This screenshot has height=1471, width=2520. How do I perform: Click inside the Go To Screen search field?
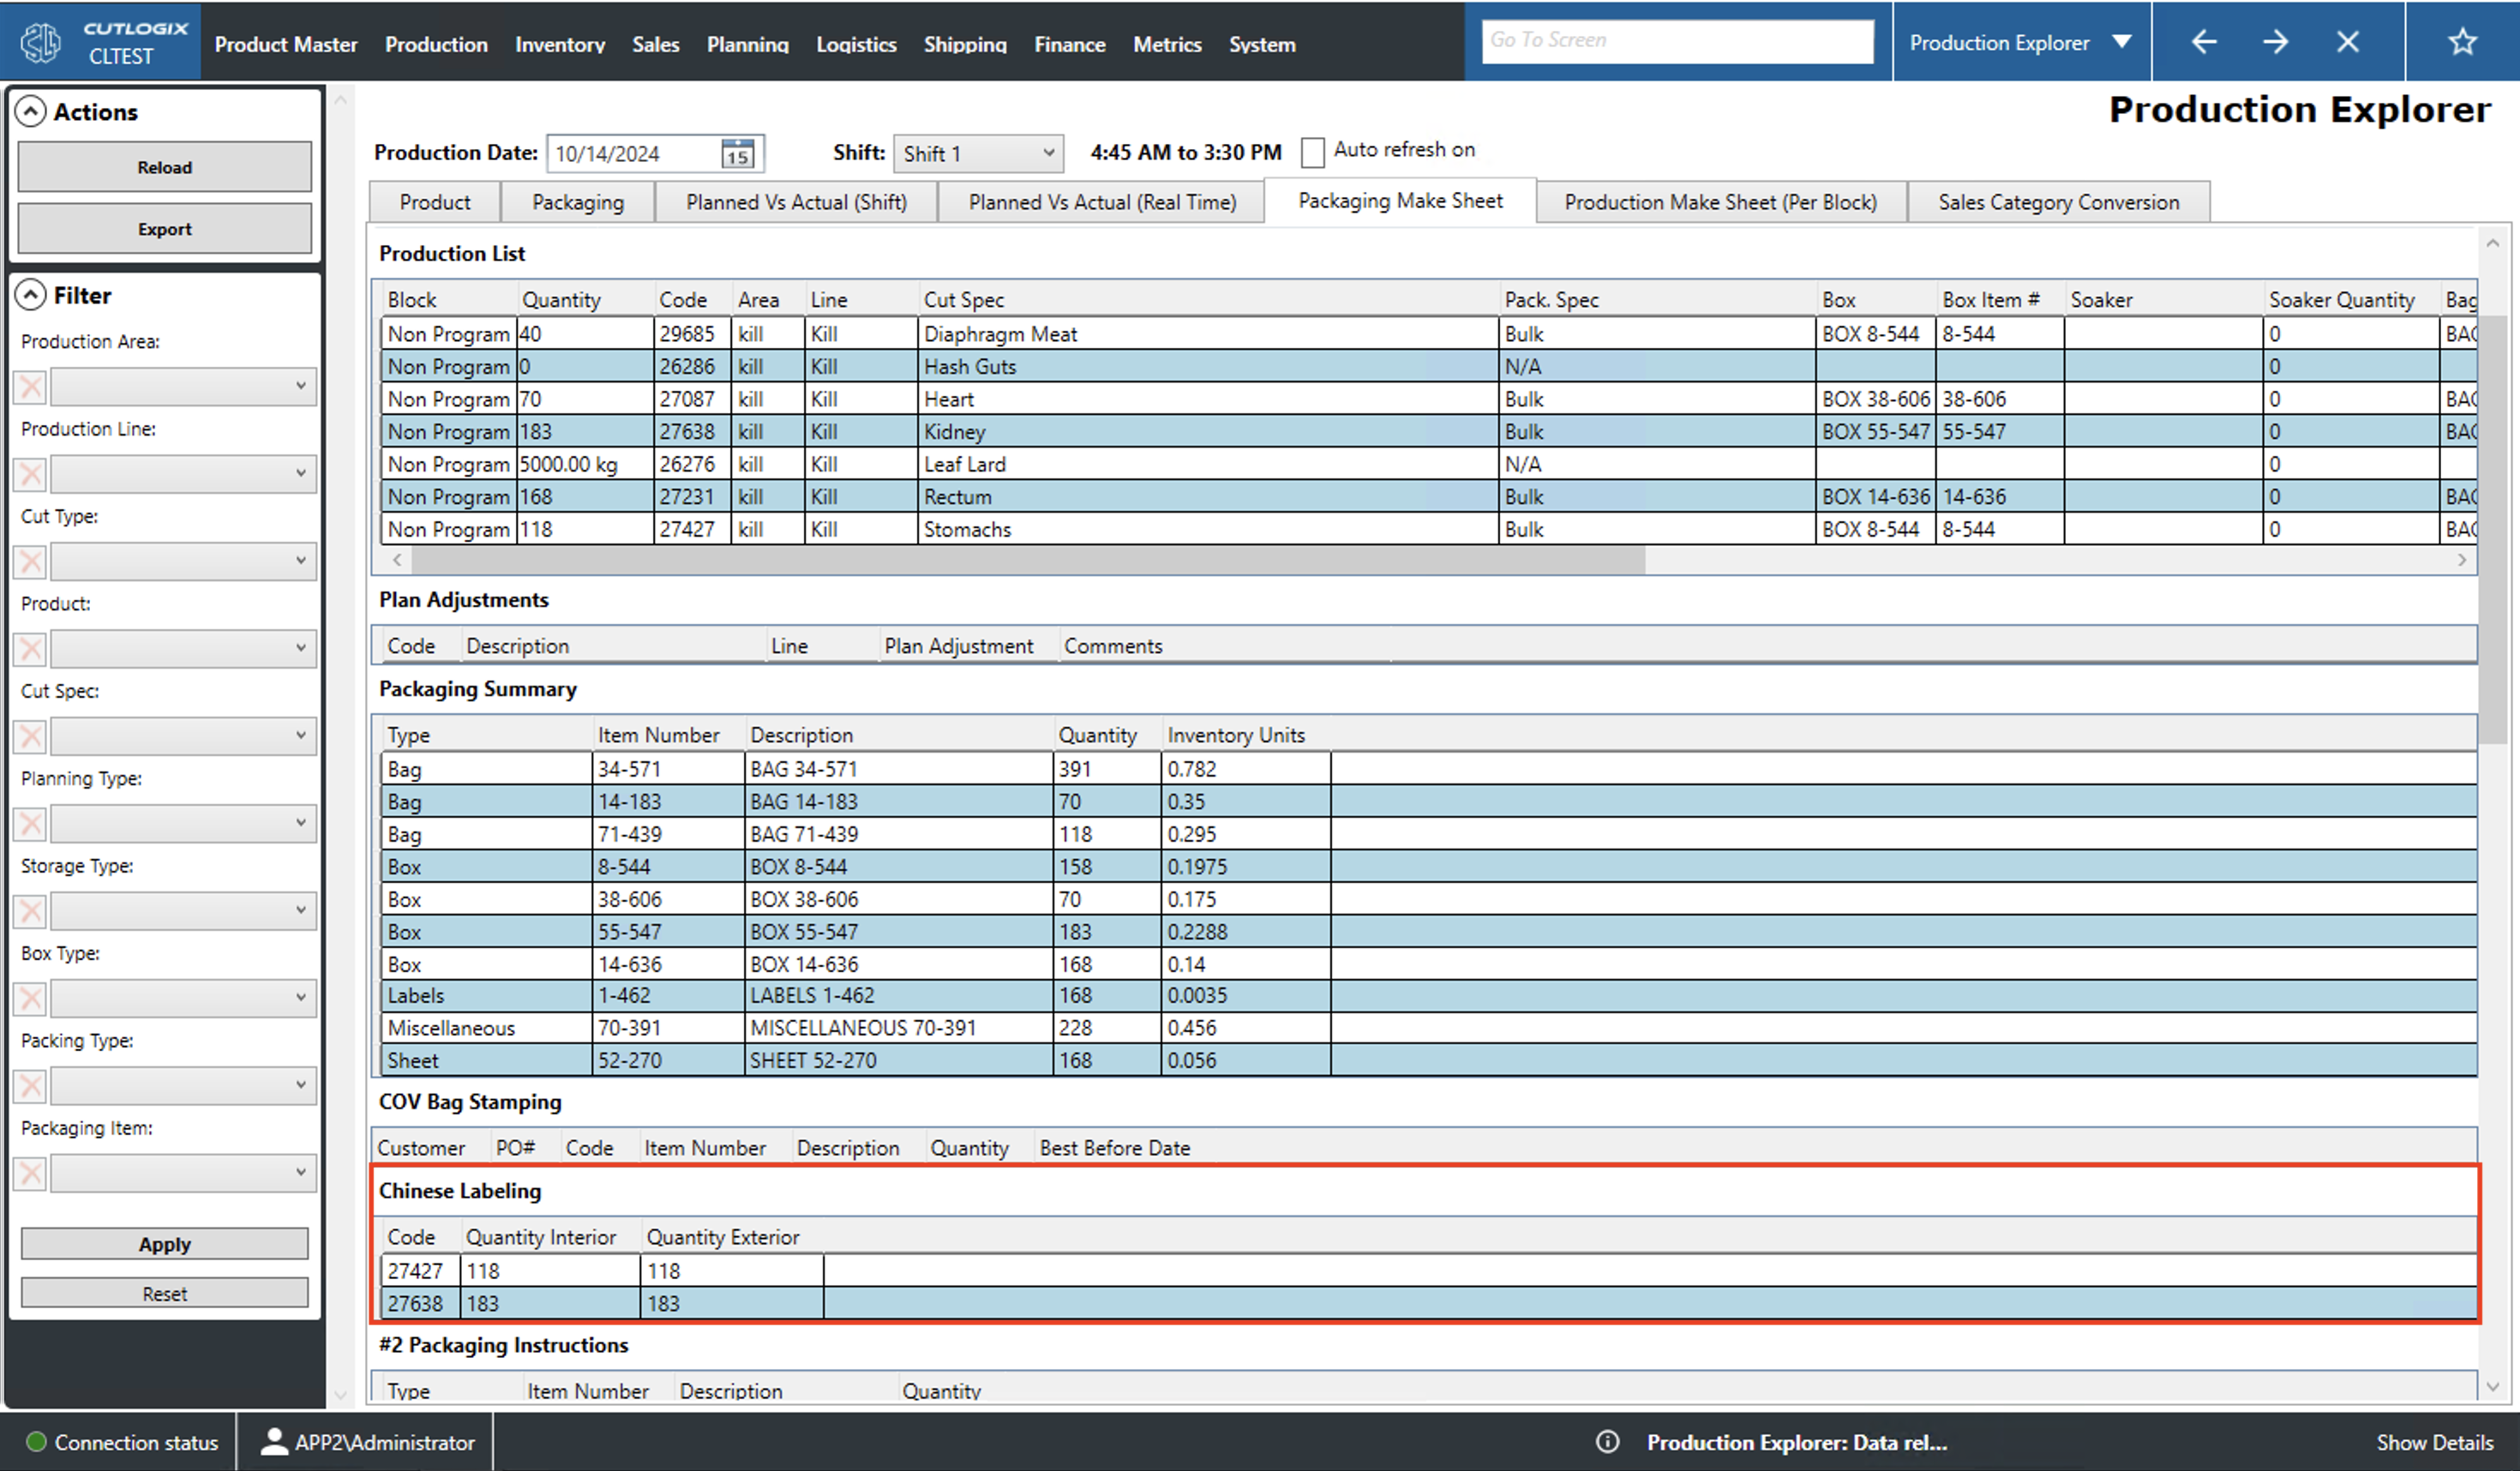tap(1678, 40)
